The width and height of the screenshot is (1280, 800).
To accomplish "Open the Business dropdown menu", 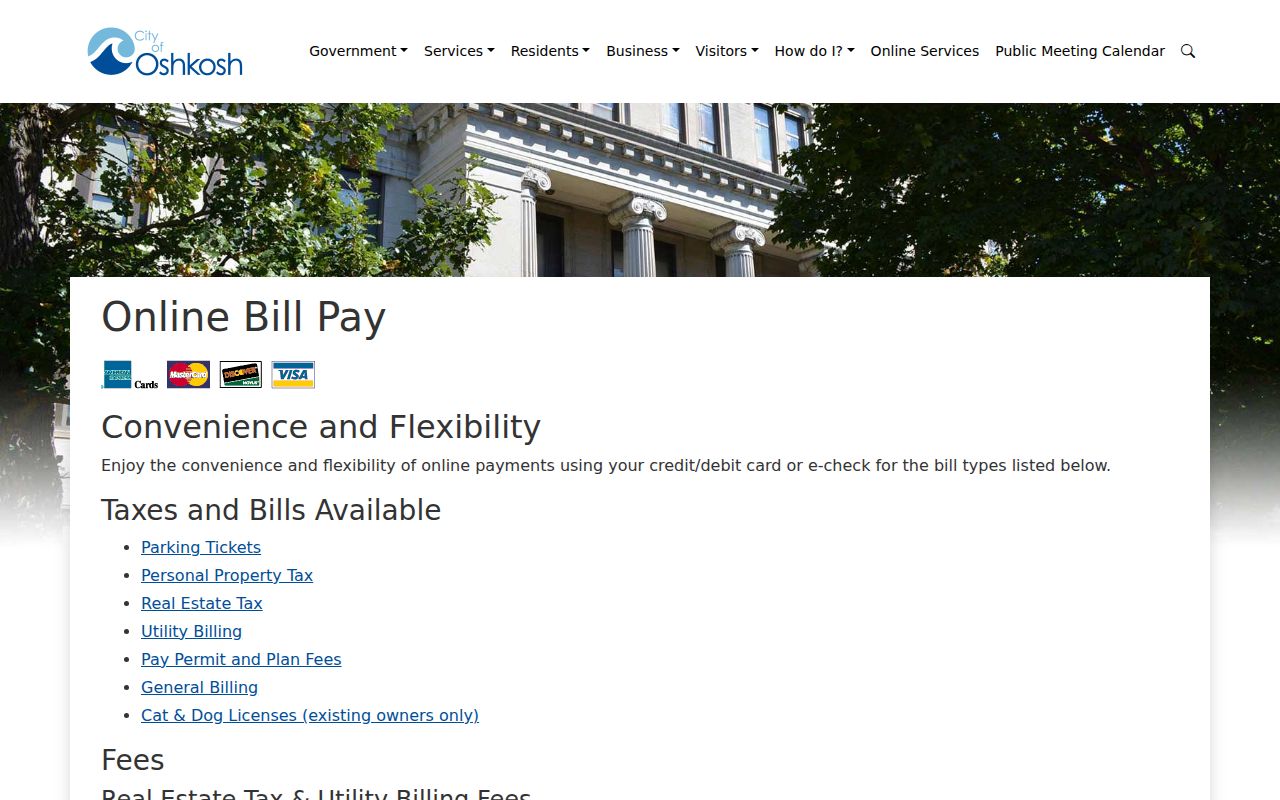I will tap(643, 51).
